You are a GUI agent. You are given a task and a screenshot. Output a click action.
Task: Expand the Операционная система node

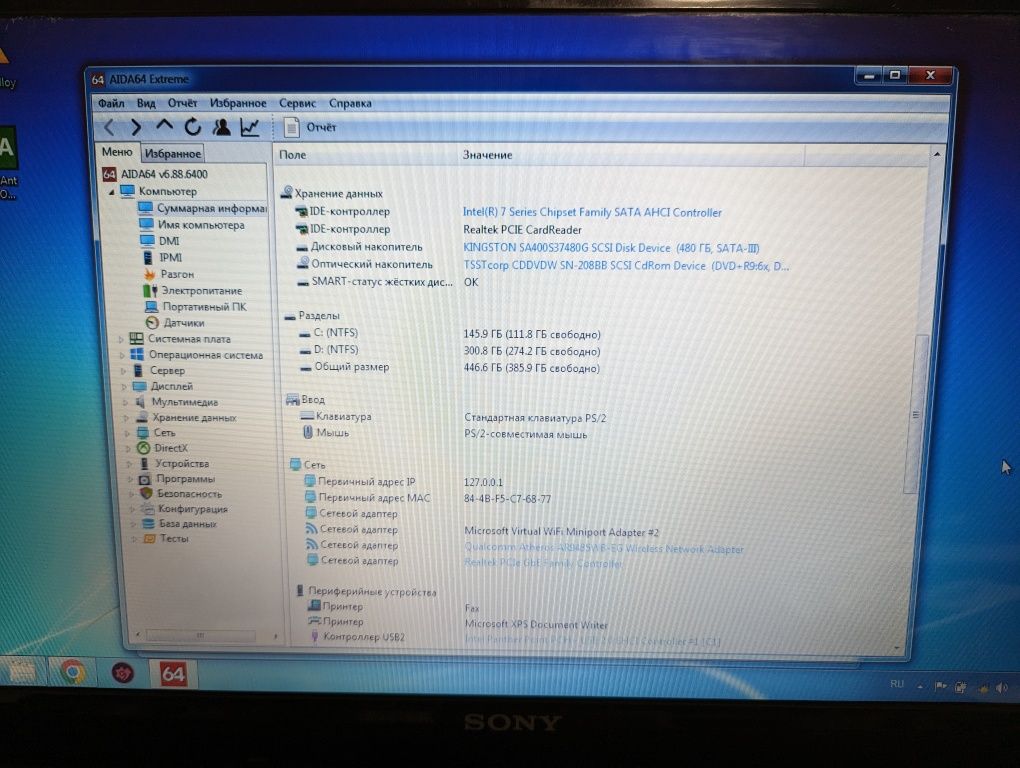click(x=122, y=355)
